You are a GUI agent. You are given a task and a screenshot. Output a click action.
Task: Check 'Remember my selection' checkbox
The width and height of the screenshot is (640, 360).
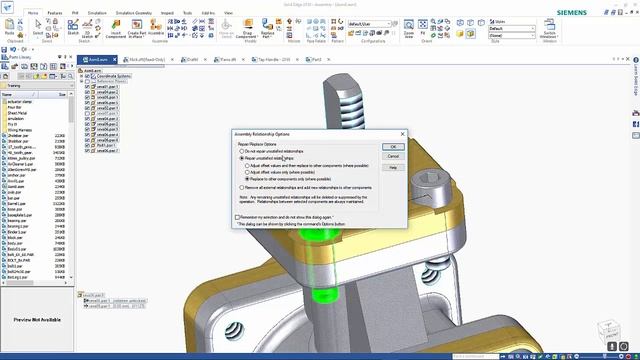click(237, 217)
